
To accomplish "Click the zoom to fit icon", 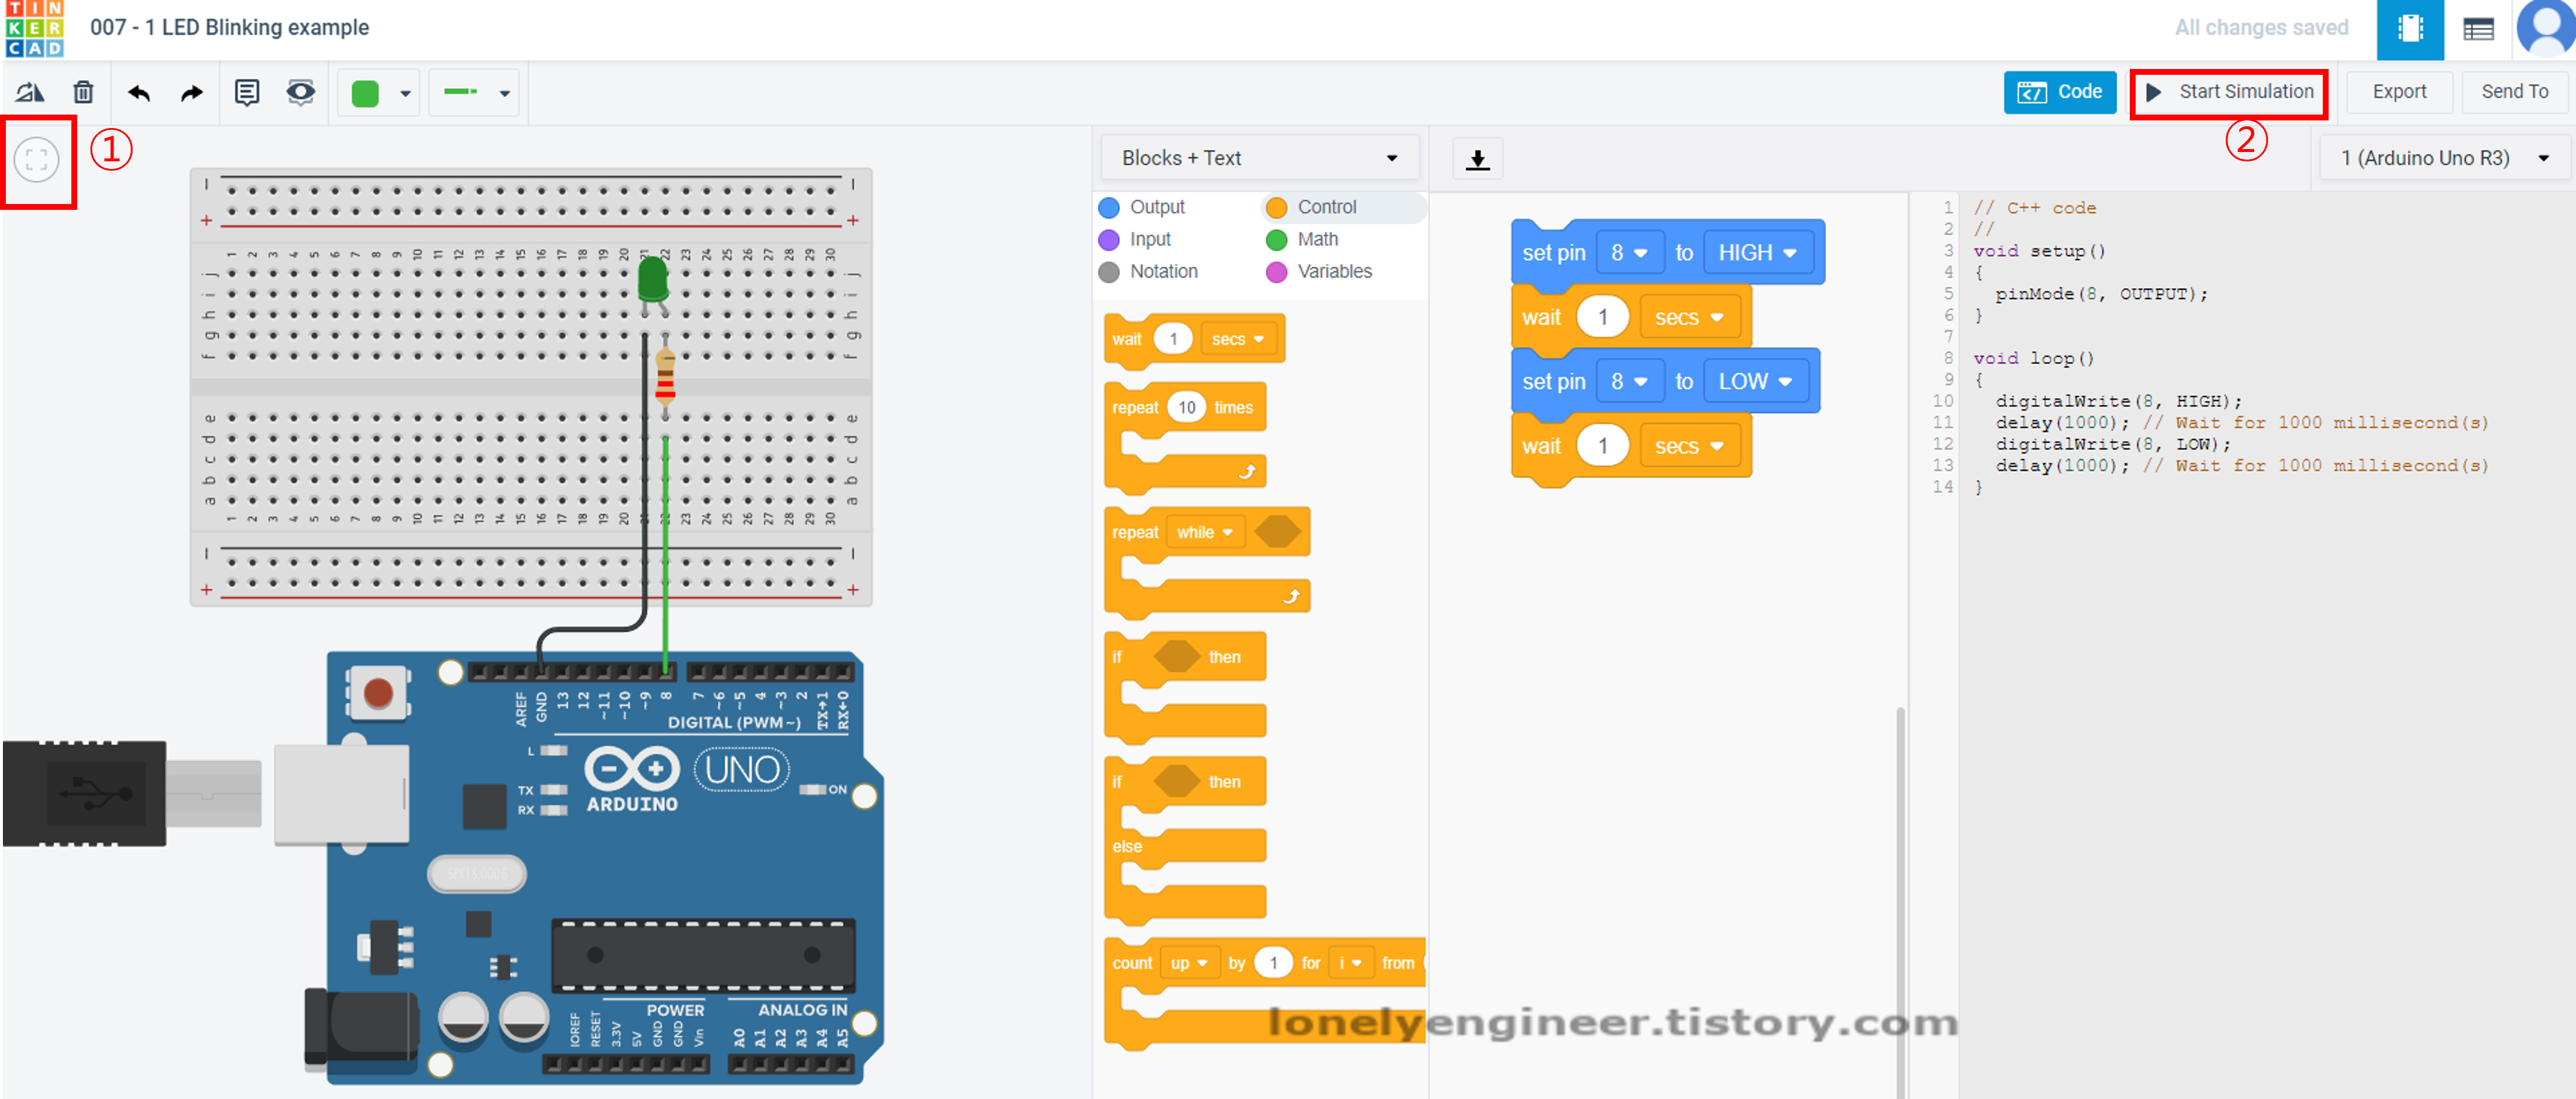I will pyautogui.click(x=37, y=159).
